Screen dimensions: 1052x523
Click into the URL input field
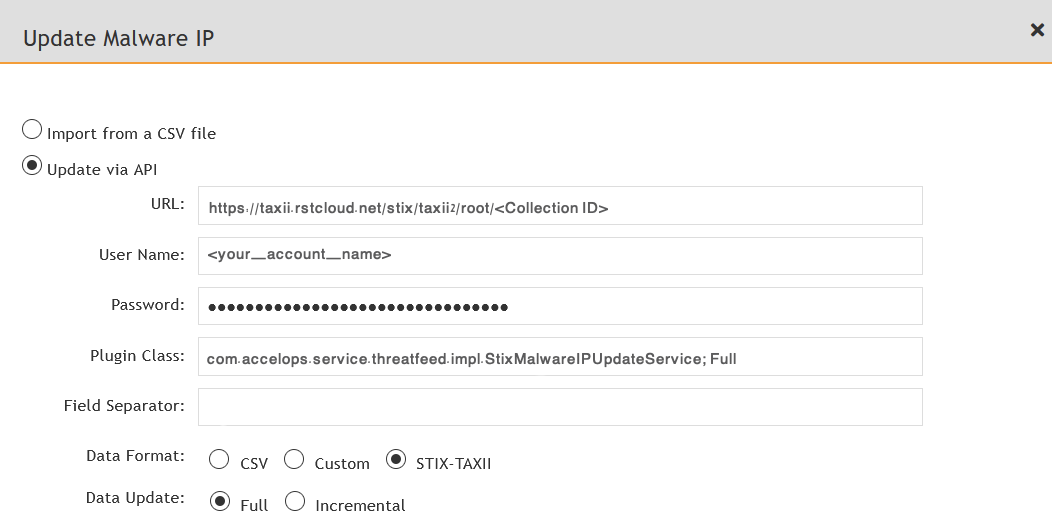[x=560, y=206]
